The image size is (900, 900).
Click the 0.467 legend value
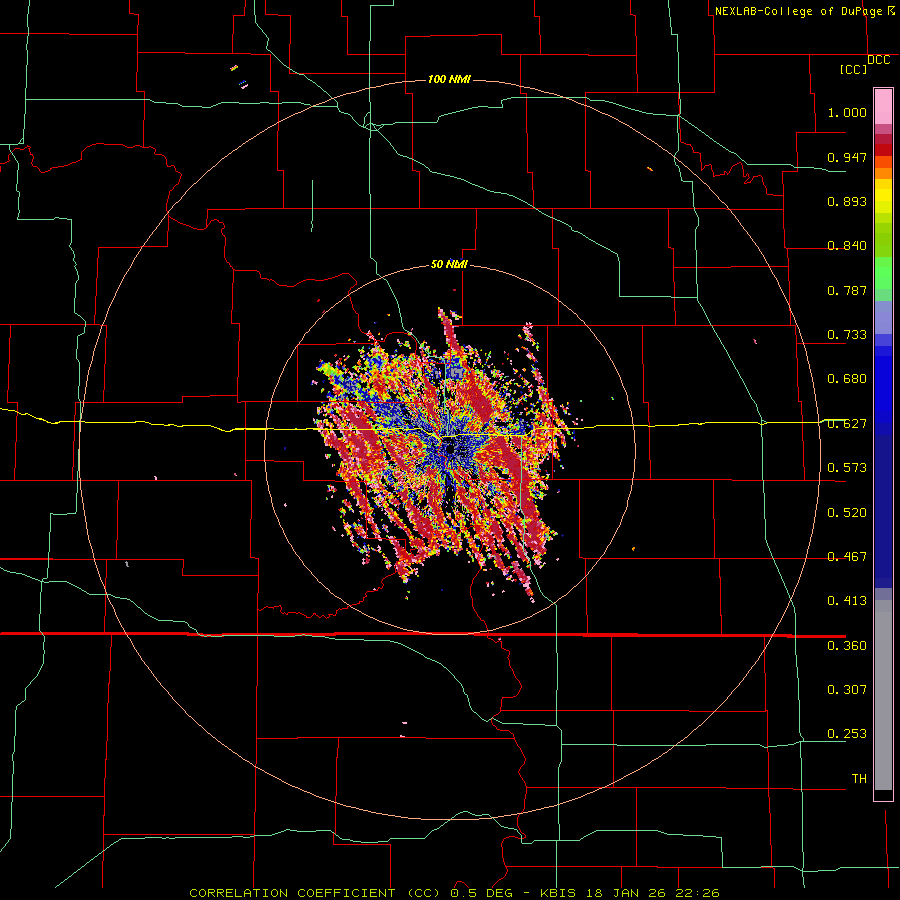(847, 557)
